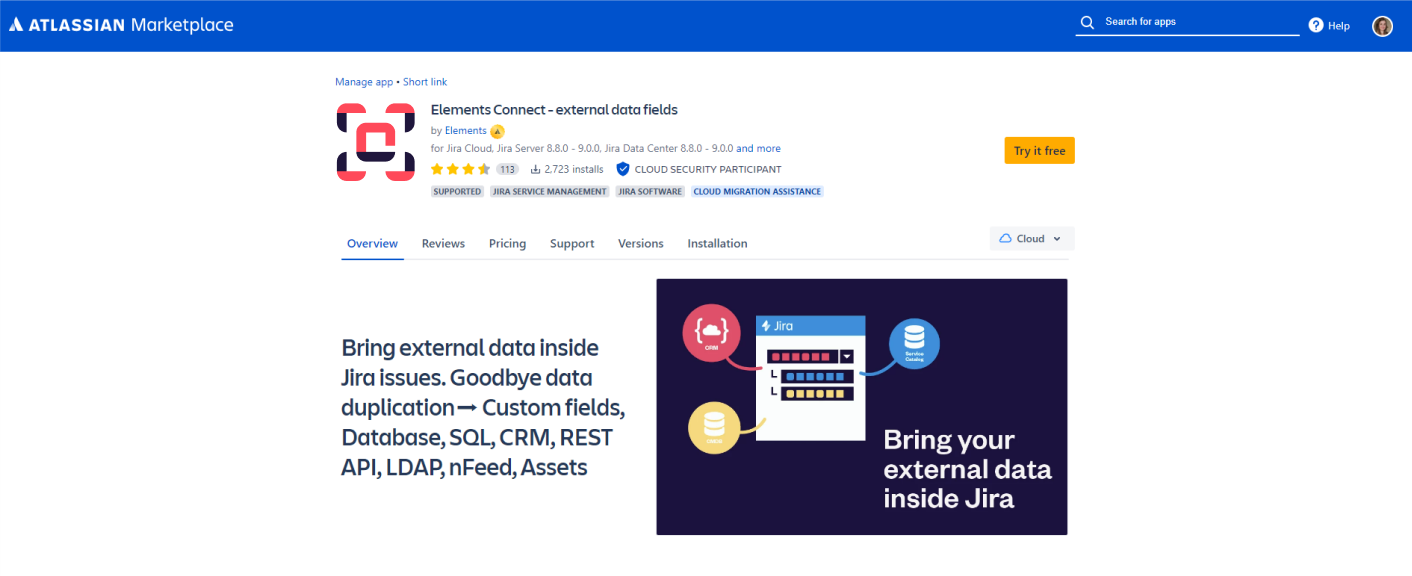The image size is (1412, 576).
Task: Select the Installation tab
Action: [x=717, y=243]
